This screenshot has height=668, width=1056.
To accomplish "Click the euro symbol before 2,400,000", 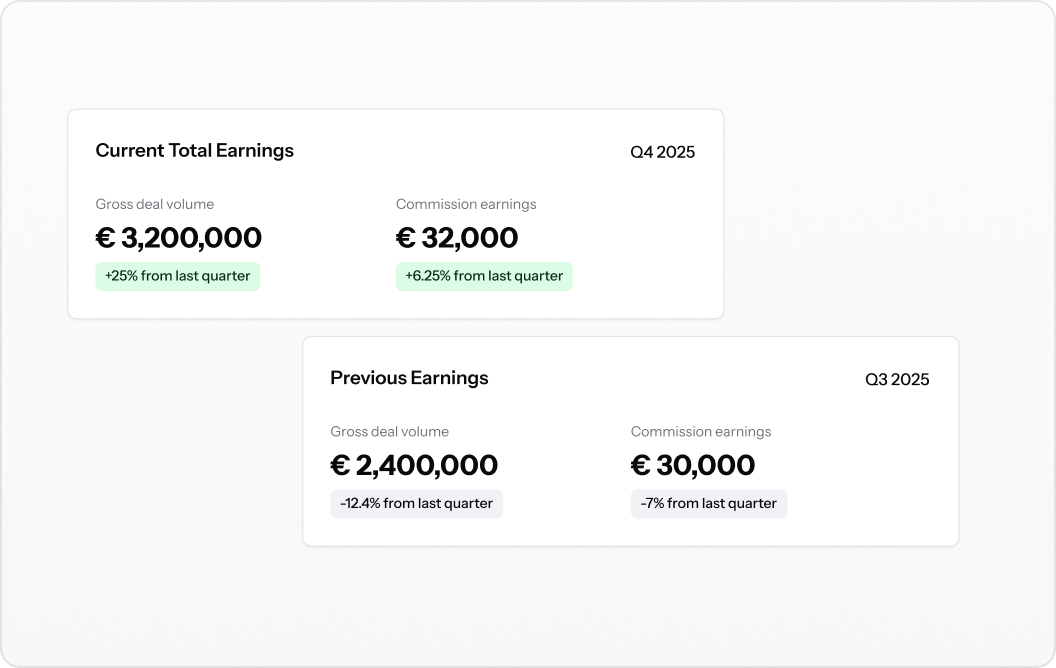I will pos(340,465).
